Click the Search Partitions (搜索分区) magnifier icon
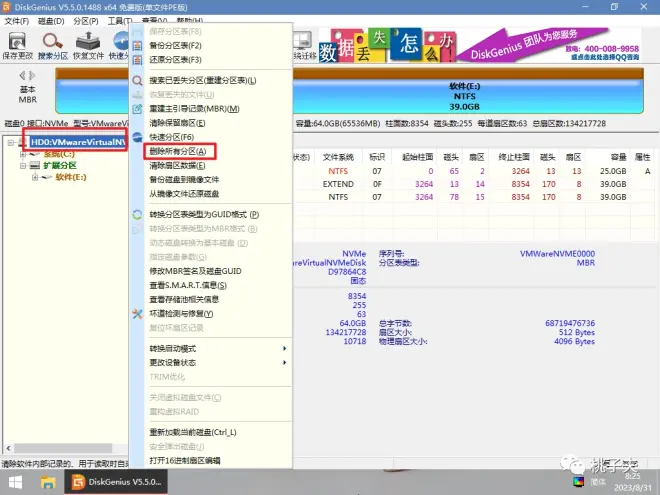This screenshot has height=495, width=660. [53, 42]
